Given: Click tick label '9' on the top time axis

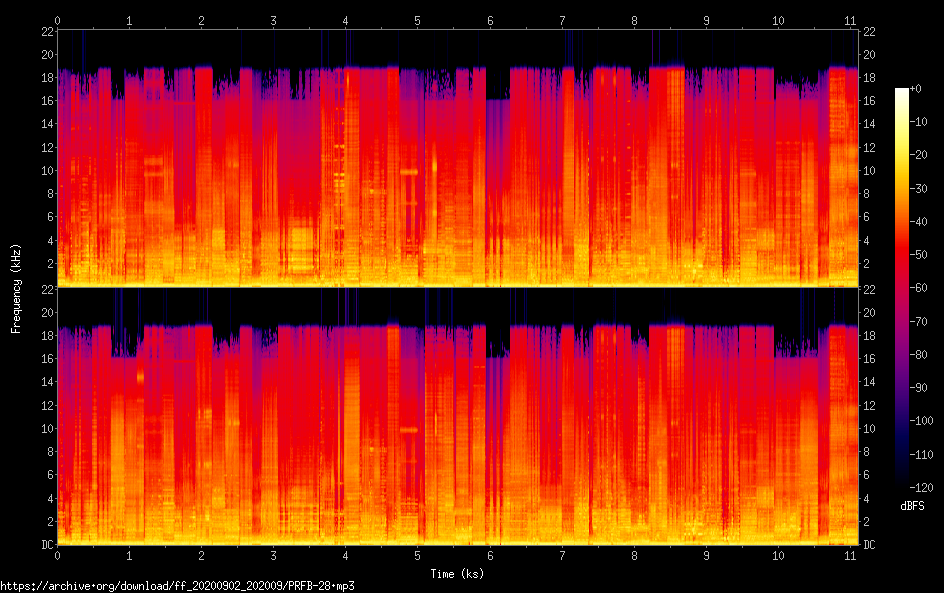Looking at the screenshot, I should click(706, 21).
